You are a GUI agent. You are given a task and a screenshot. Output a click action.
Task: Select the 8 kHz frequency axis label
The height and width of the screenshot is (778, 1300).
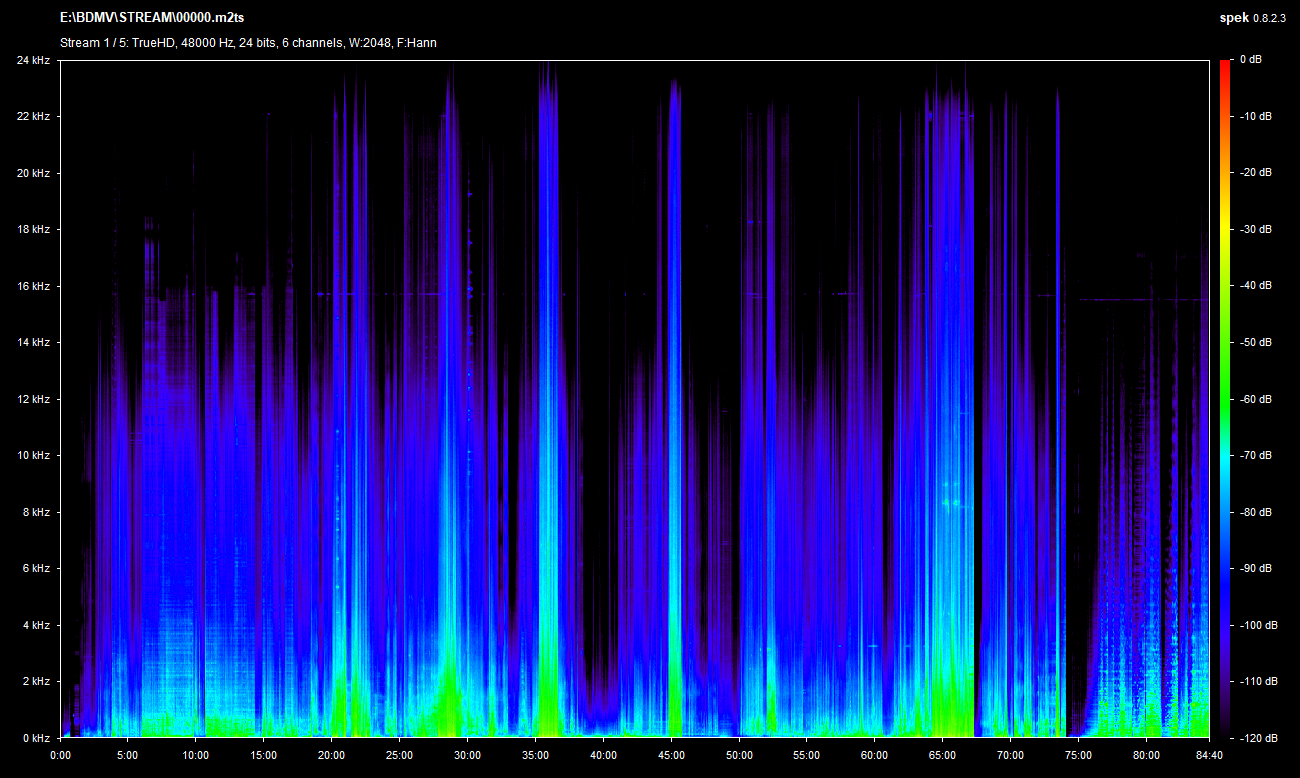pos(36,512)
